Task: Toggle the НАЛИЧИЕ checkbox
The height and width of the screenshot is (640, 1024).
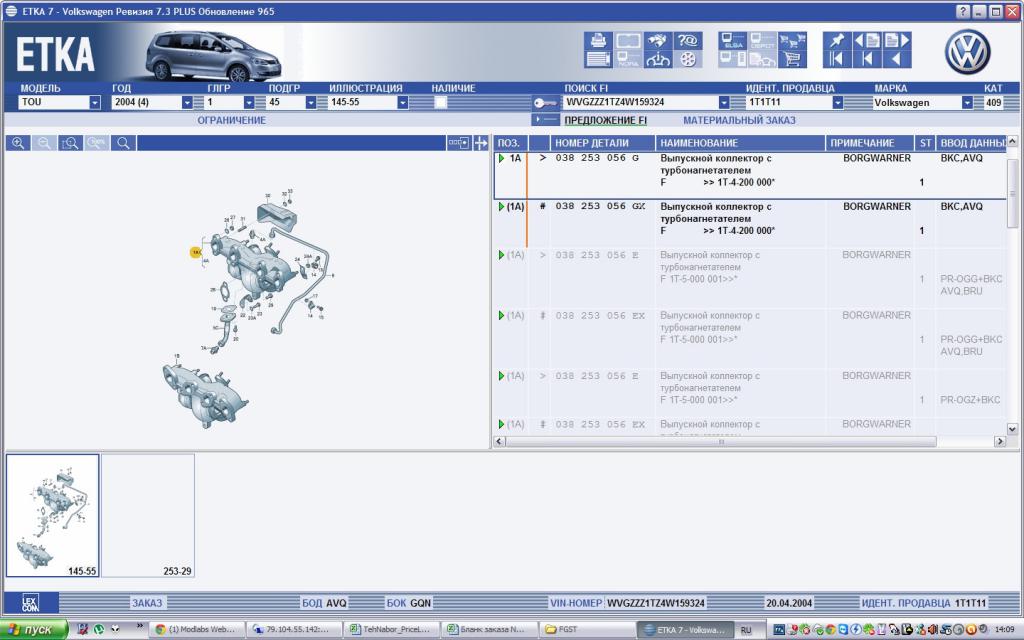Action: (x=441, y=102)
